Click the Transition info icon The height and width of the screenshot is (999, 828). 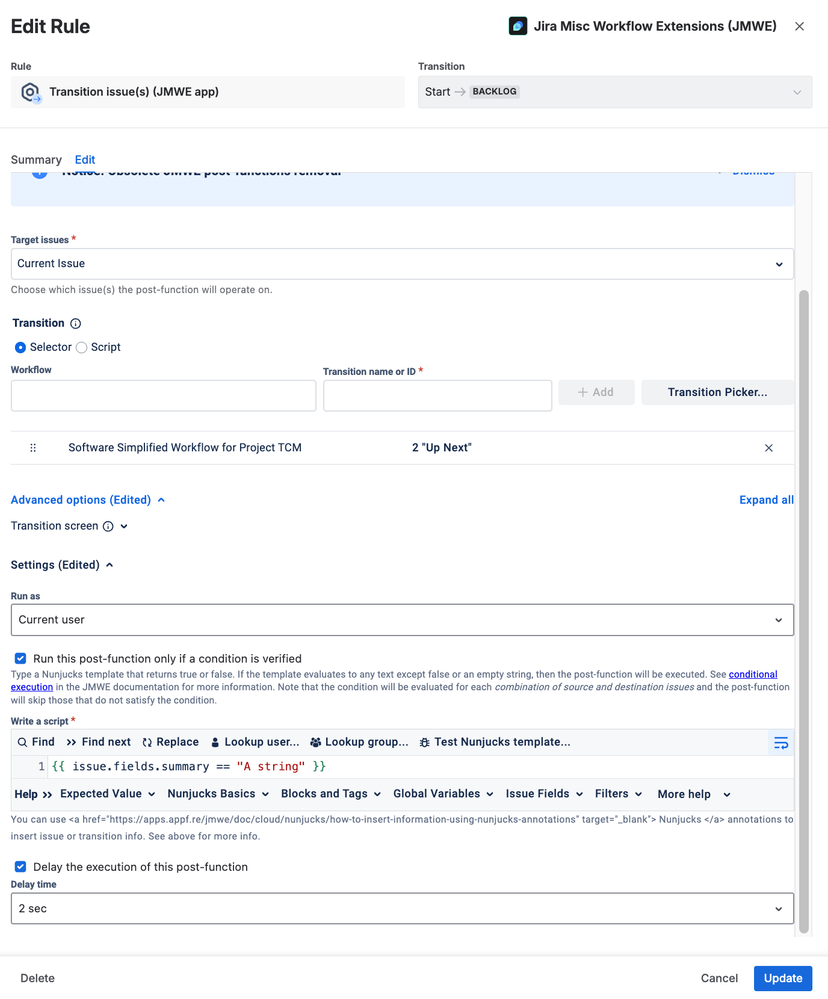point(76,324)
